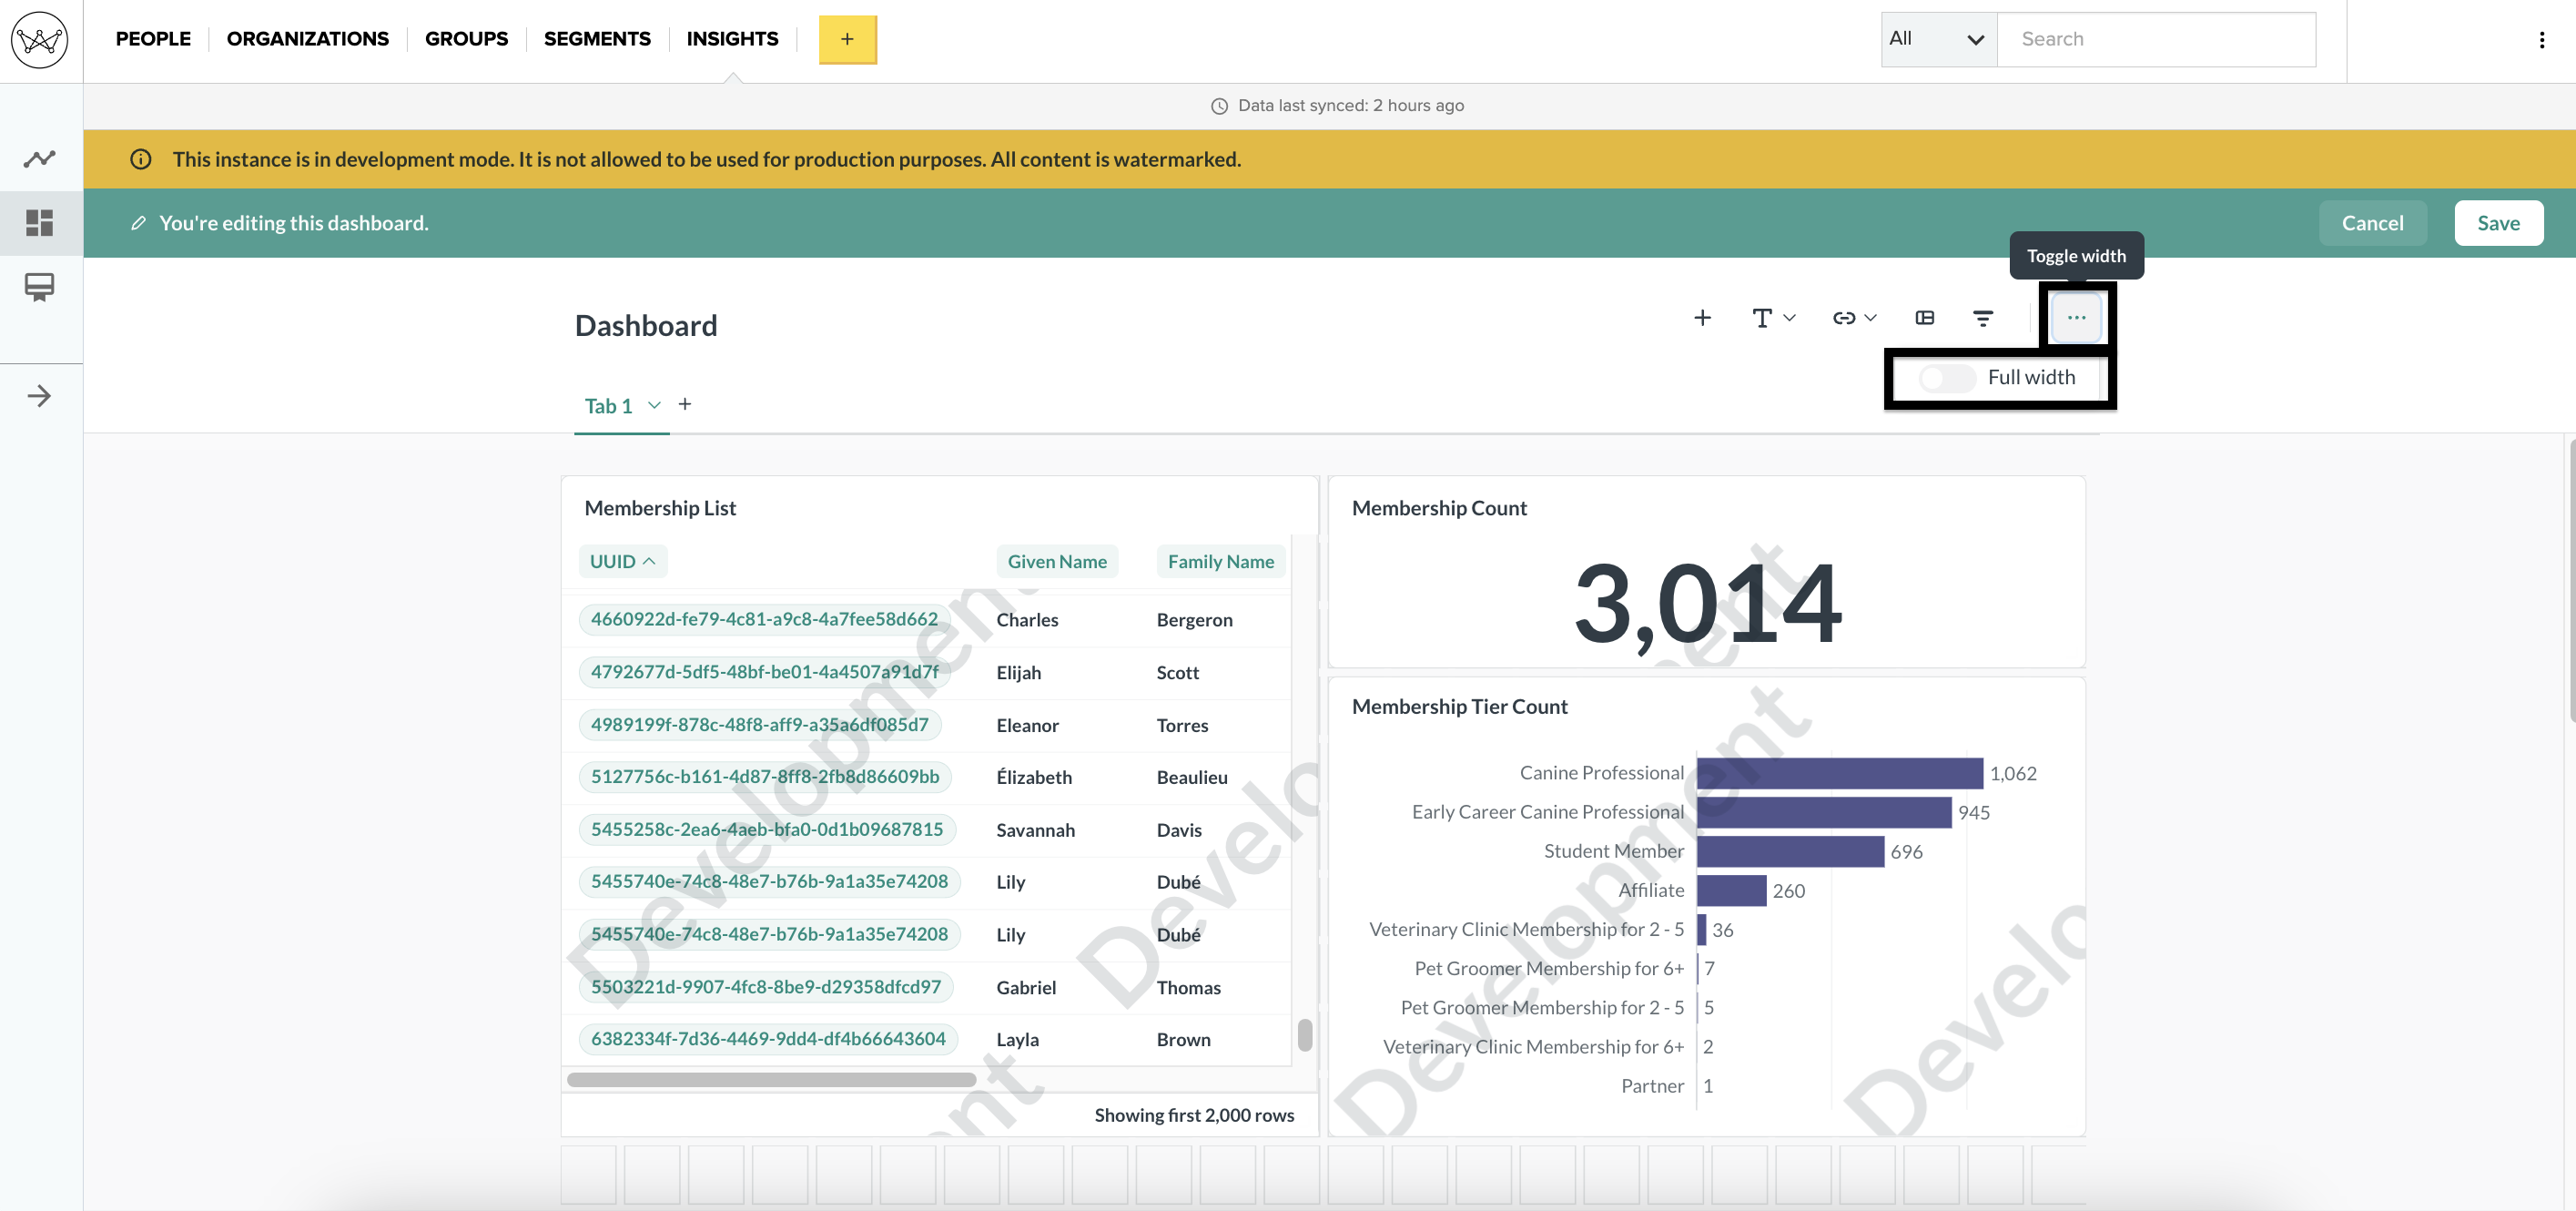Add a chart with the plus icon

[1702, 318]
